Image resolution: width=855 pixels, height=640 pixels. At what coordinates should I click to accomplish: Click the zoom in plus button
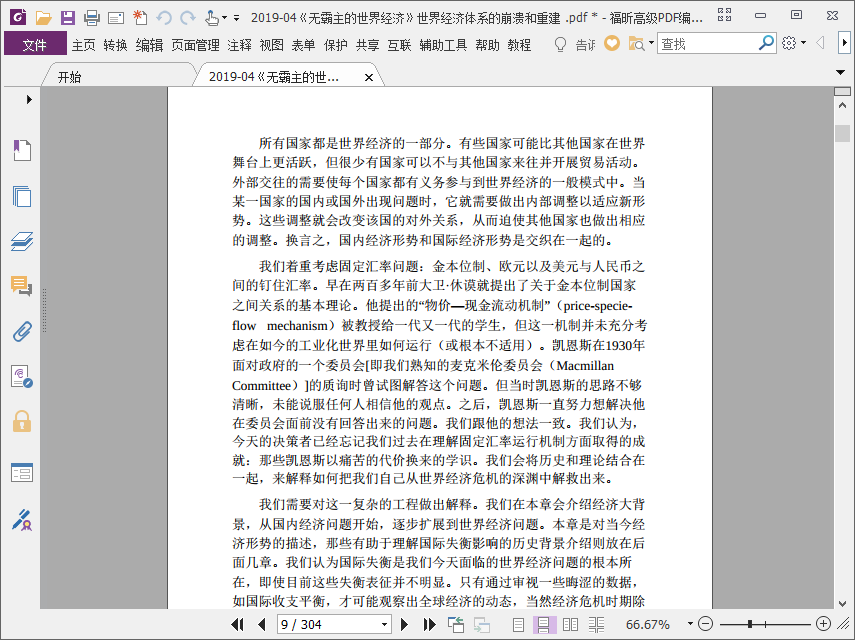[x=823, y=624]
